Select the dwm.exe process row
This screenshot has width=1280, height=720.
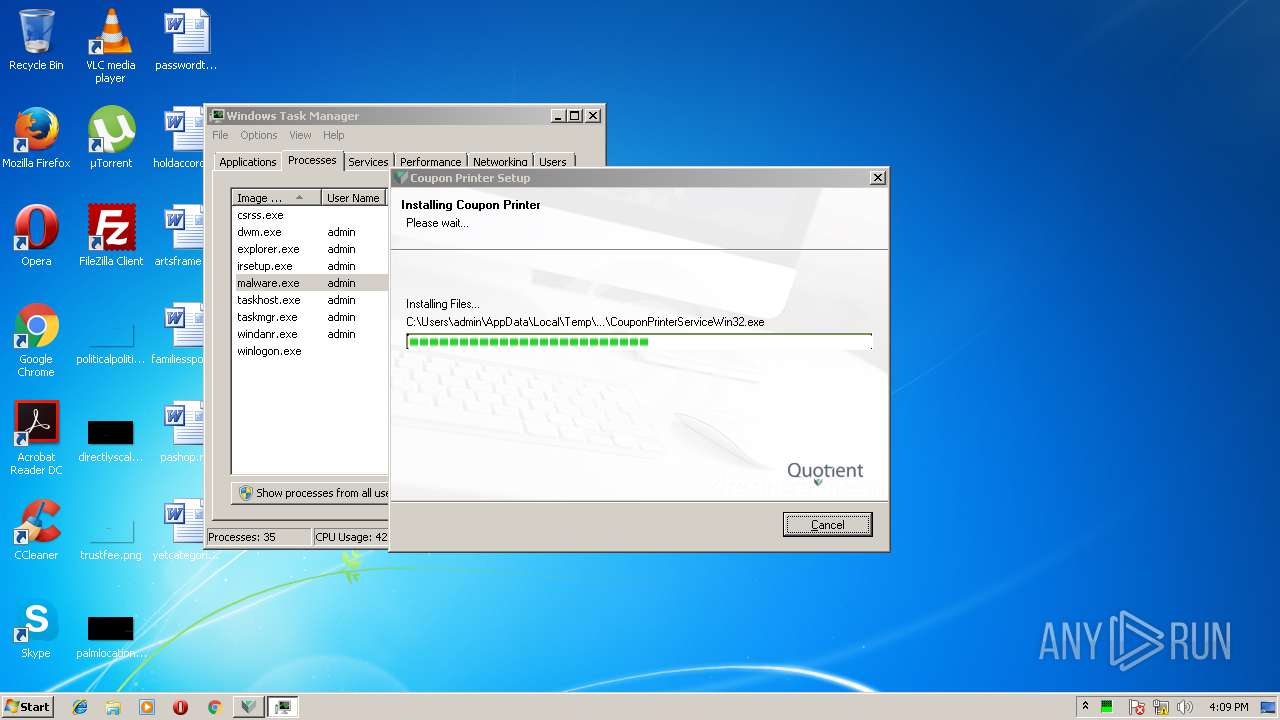311,232
